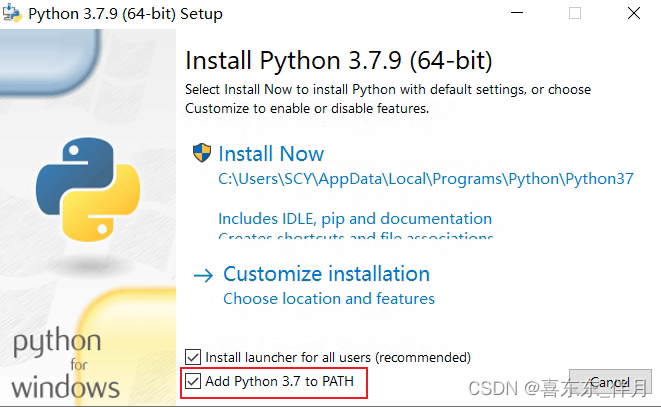Click 'Choose location and features' text

329,299
